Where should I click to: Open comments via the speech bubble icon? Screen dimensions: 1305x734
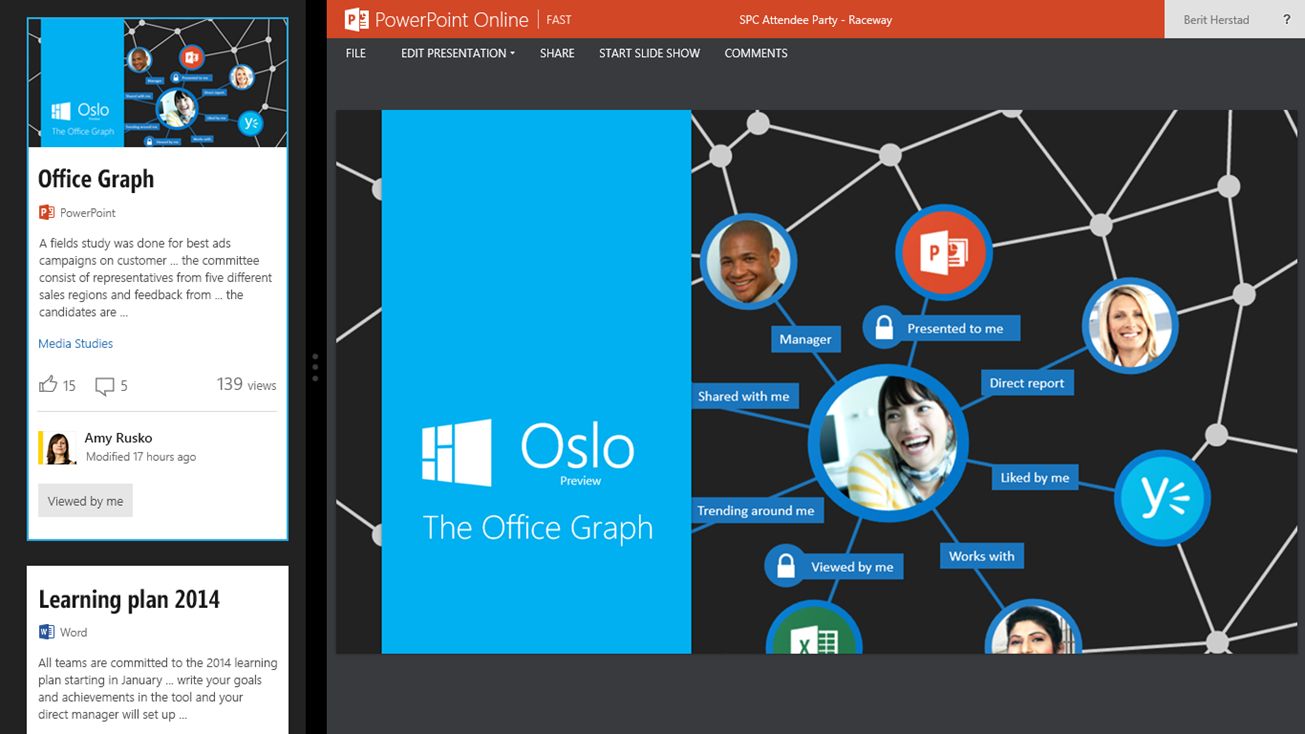(x=104, y=386)
